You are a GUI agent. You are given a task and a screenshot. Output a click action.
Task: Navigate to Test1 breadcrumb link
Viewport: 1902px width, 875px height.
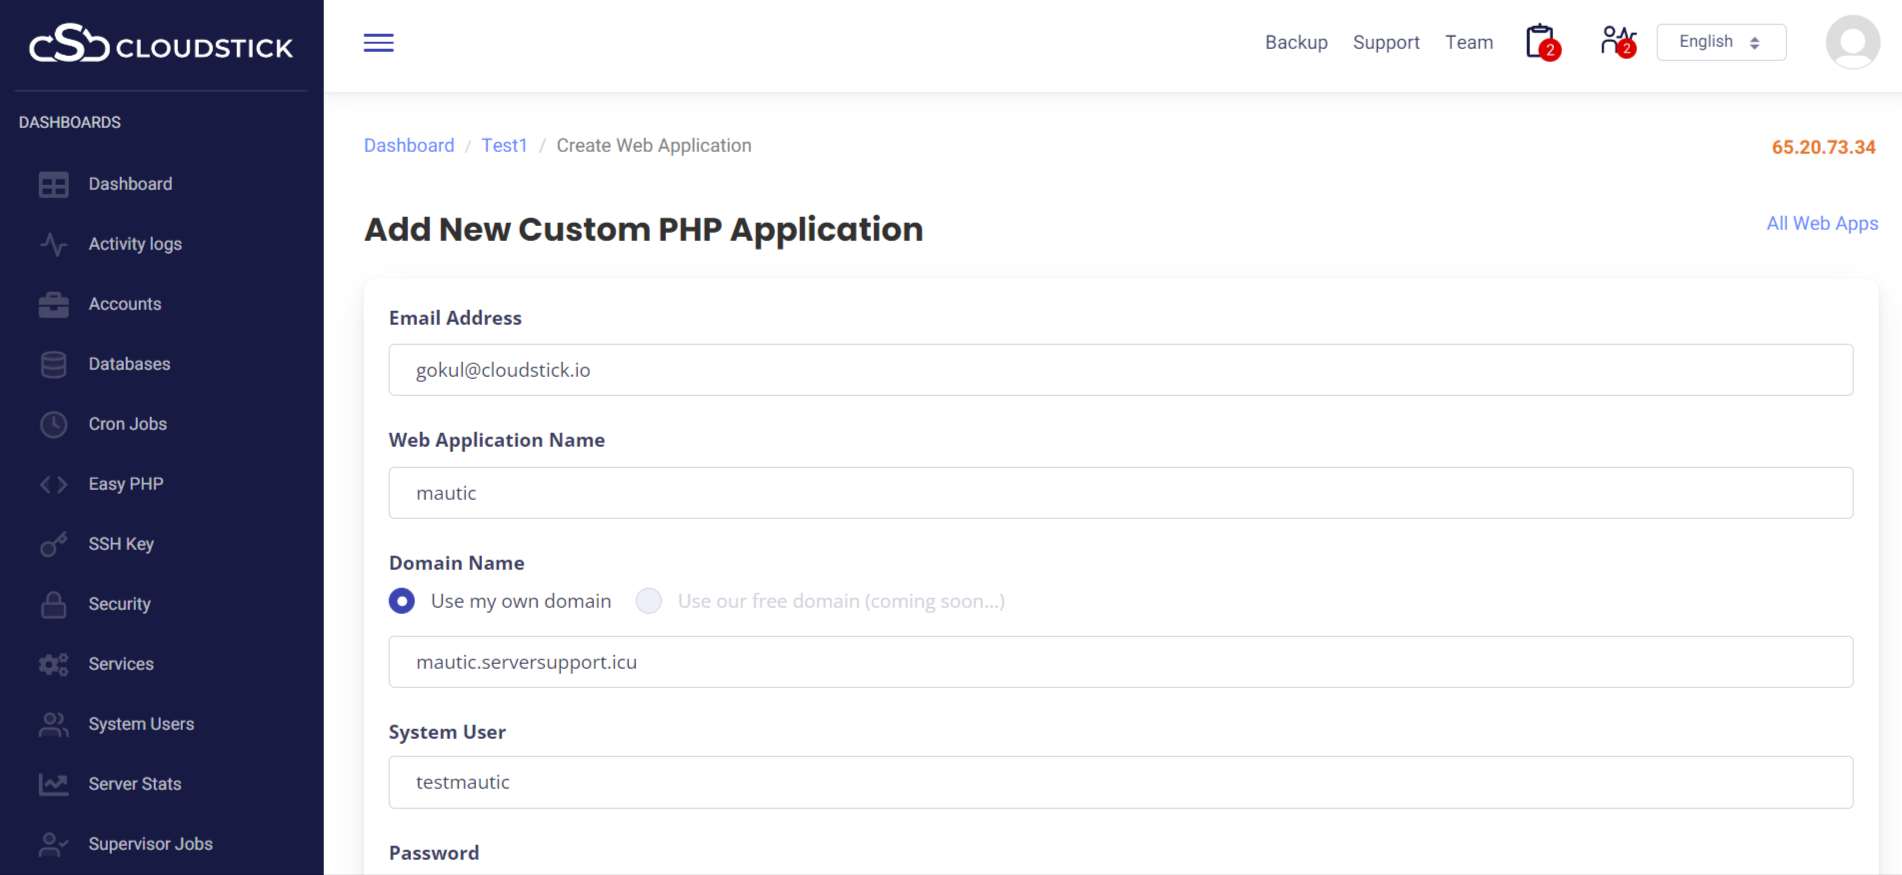coord(504,146)
